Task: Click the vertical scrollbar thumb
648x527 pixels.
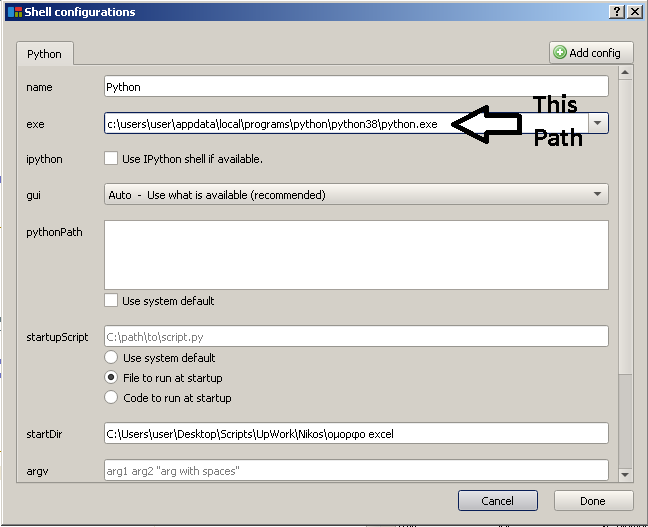Action: coord(625,227)
